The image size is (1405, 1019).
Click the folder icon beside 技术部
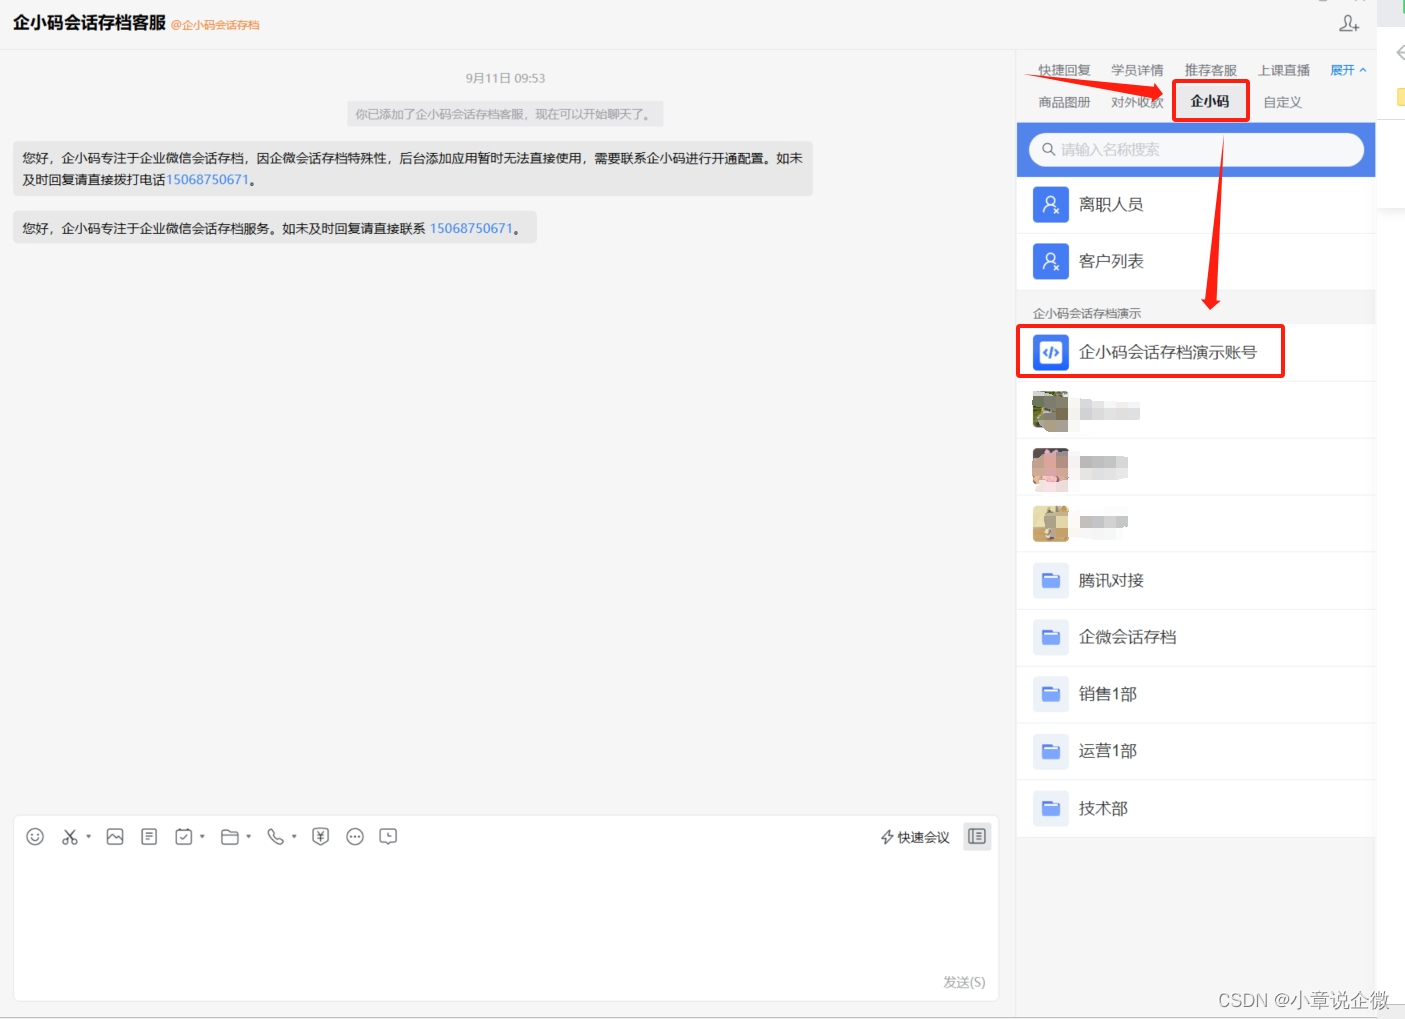(1050, 809)
